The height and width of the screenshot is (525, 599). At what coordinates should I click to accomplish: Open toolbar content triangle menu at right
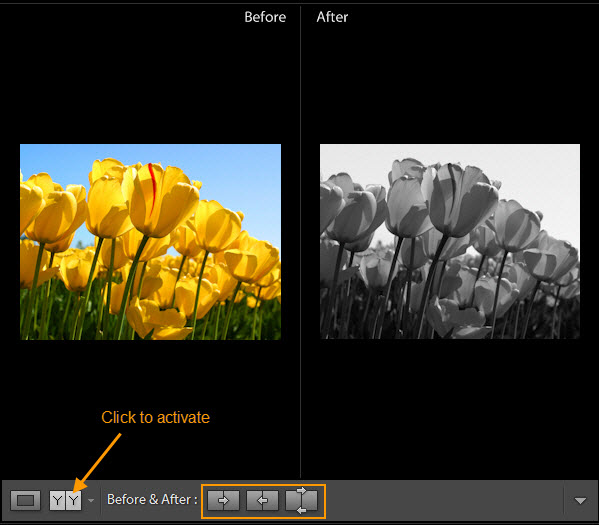[580, 501]
